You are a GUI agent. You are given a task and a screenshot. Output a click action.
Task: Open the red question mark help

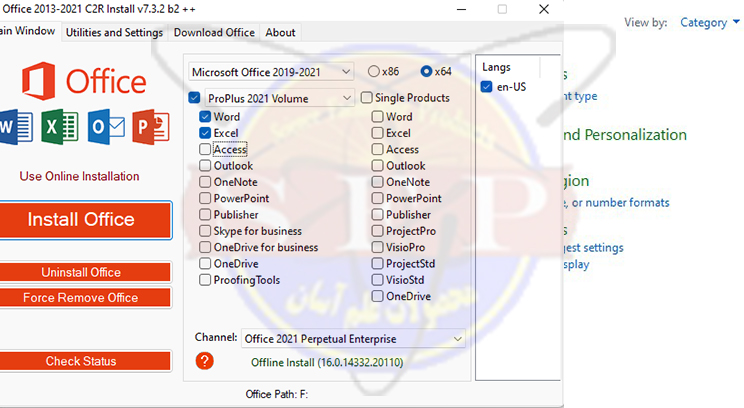pos(205,361)
